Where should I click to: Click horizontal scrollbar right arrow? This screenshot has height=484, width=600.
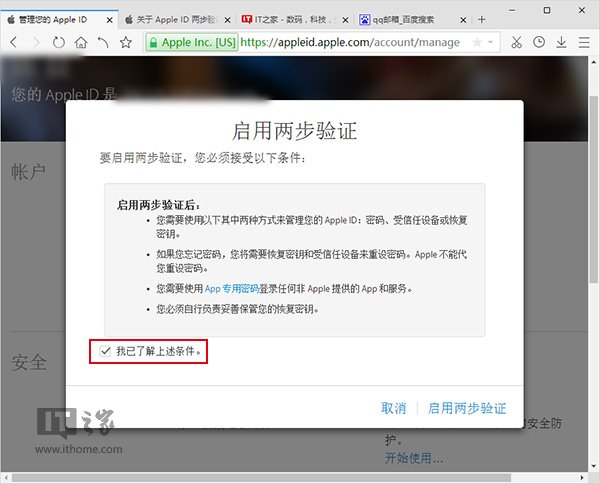tap(582, 477)
